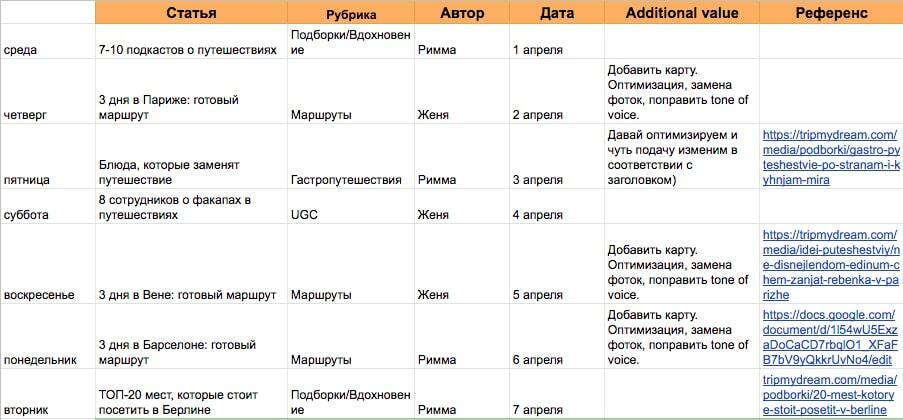The width and height of the screenshot is (903, 420).
Task: Click the 'Давай оптимизируем' additional value cell
Action: pos(675,157)
